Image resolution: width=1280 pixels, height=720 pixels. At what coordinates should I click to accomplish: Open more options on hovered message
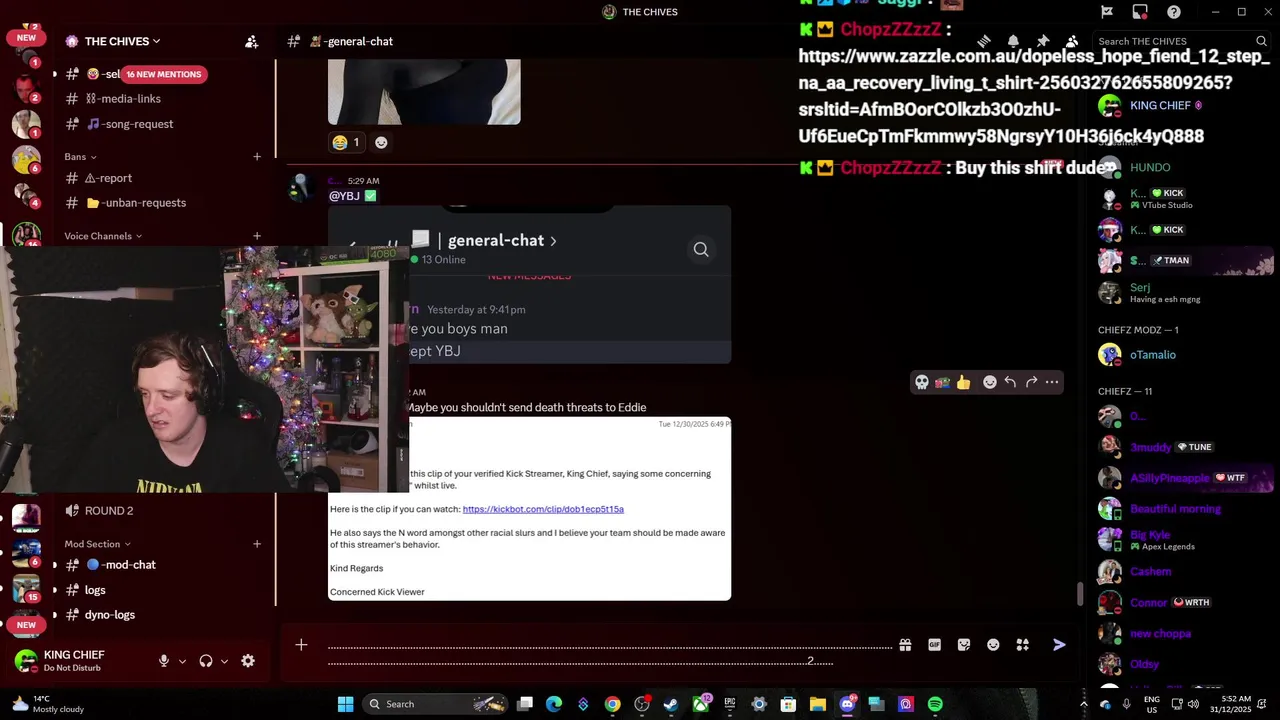[1052, 382]
